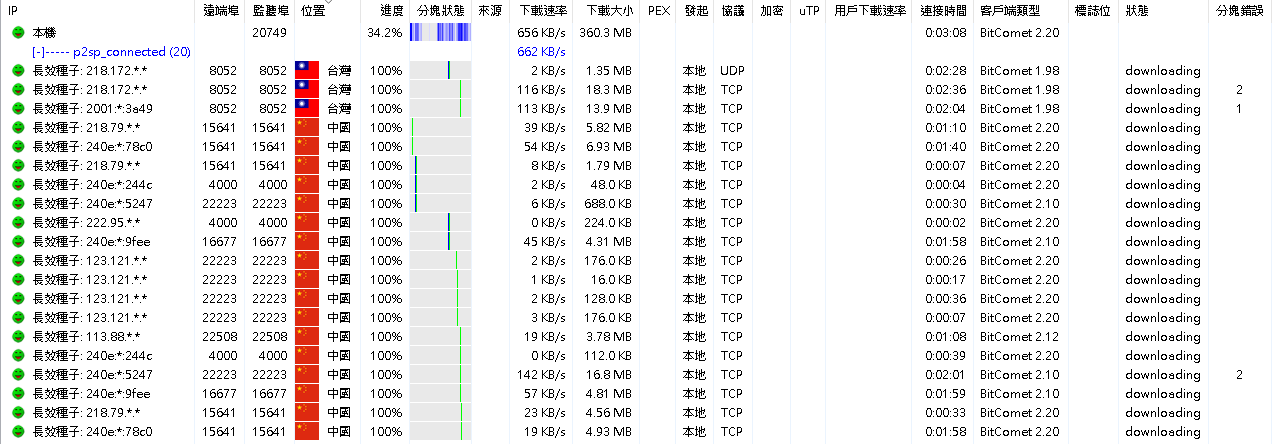
Task: Click the '360.3 MB' download size cell
Action: [605, 33]
